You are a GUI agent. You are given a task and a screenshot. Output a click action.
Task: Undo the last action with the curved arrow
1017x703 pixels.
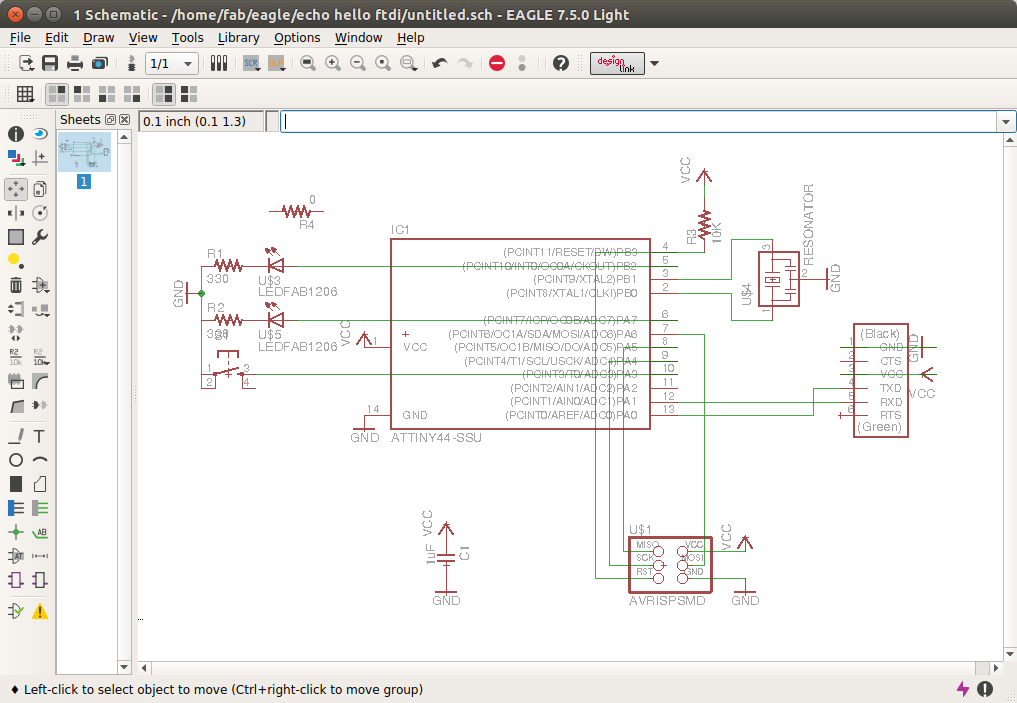tap(440, 63)
